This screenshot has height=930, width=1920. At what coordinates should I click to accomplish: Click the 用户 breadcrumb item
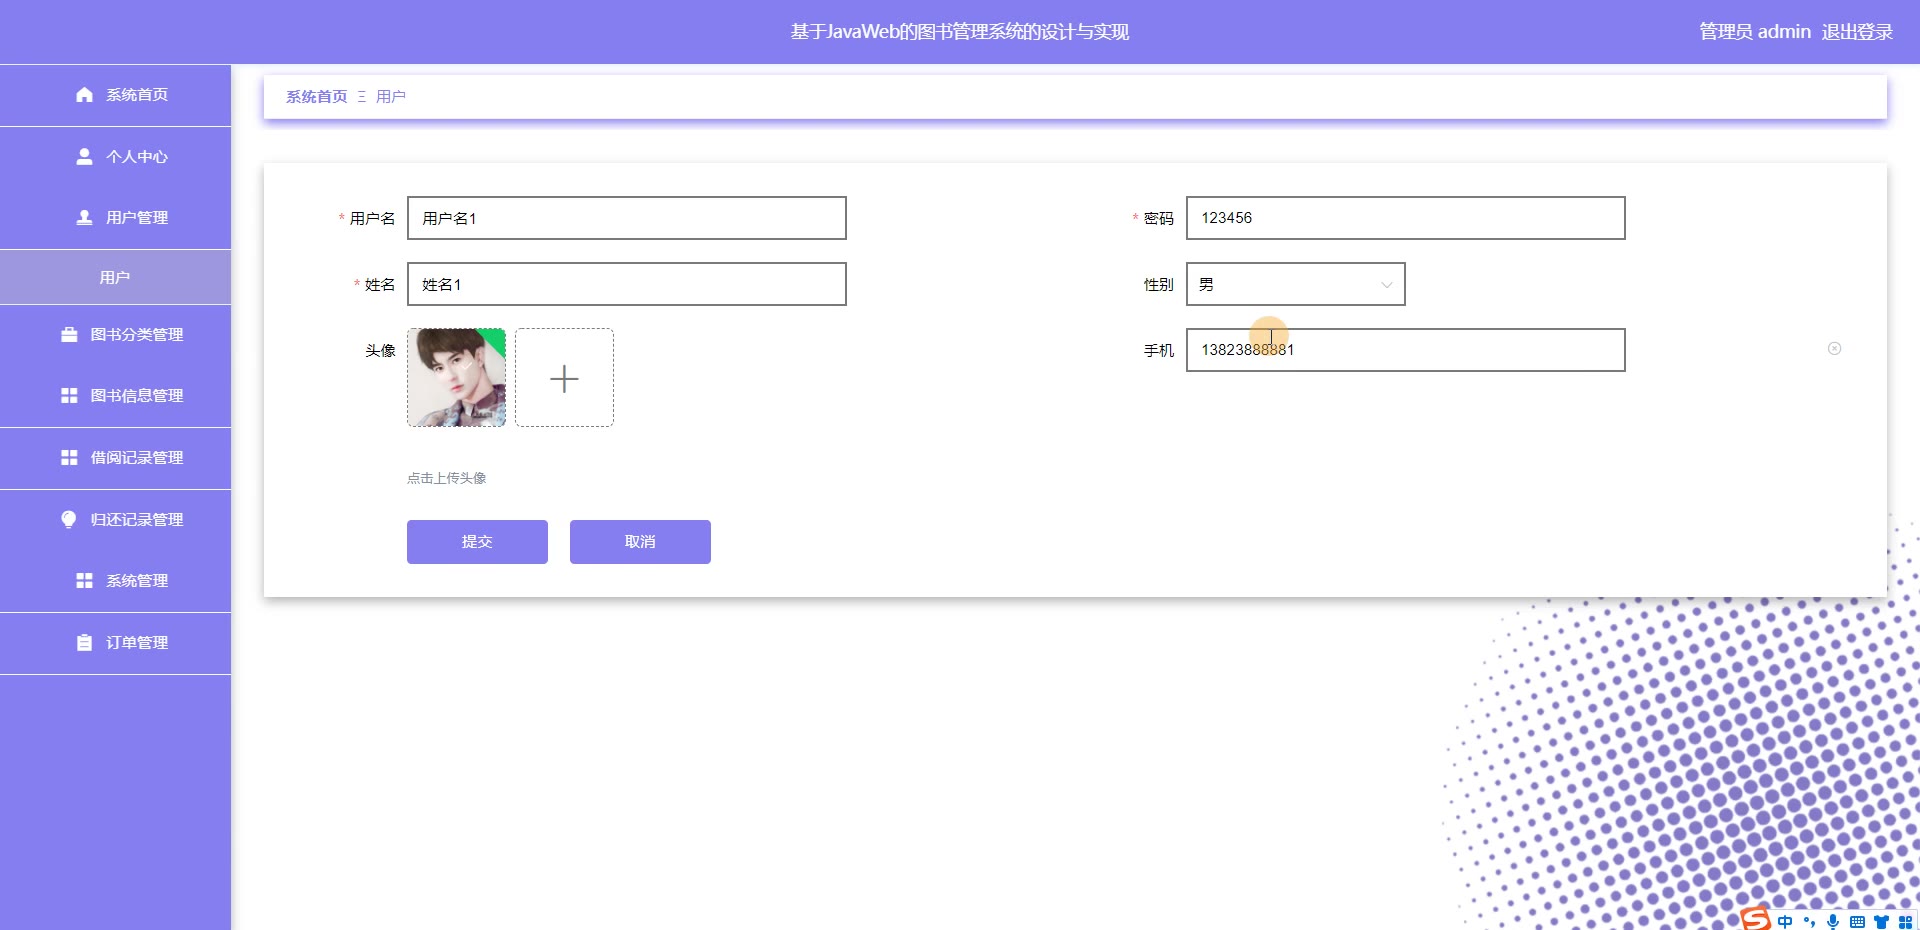pos(391,97)
